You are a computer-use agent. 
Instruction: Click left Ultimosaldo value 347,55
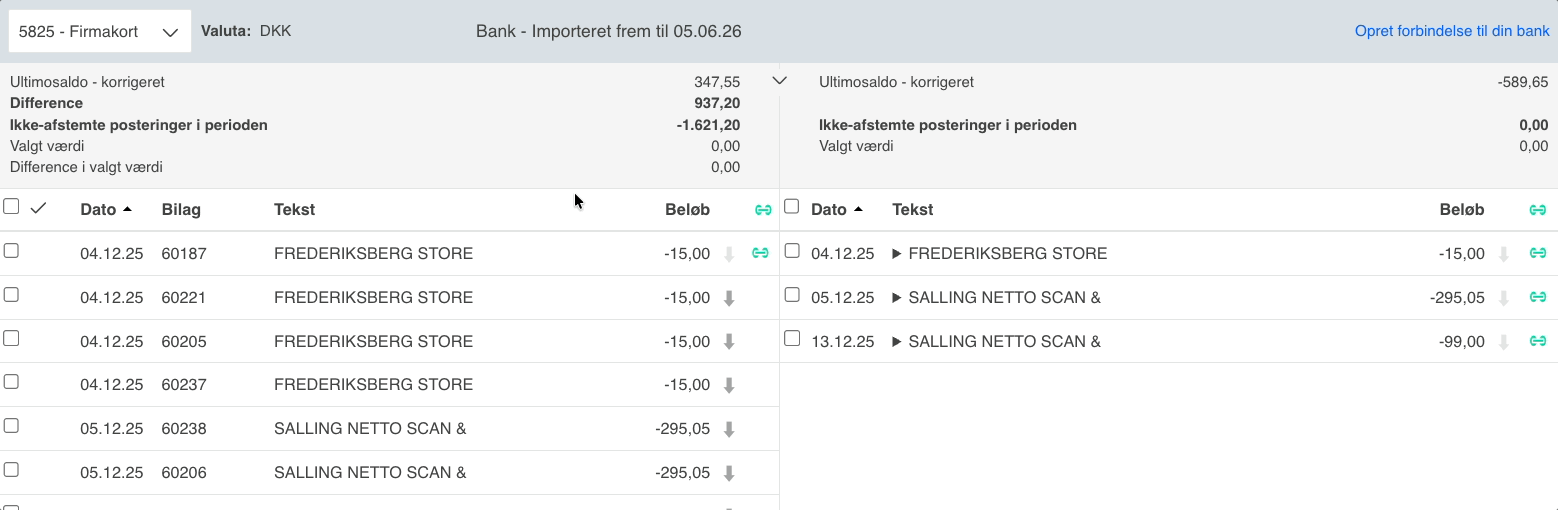[717, 82]
